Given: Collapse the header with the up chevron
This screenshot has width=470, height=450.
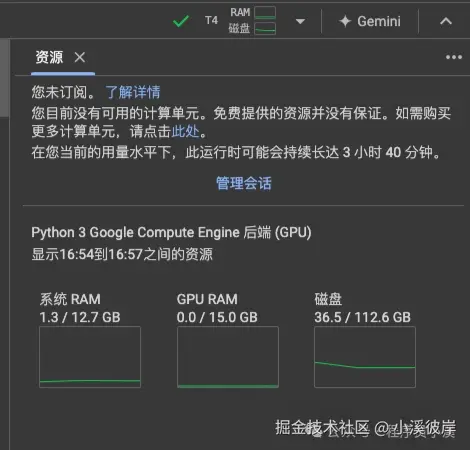Looking at the screenshot, I should (446, 21).
